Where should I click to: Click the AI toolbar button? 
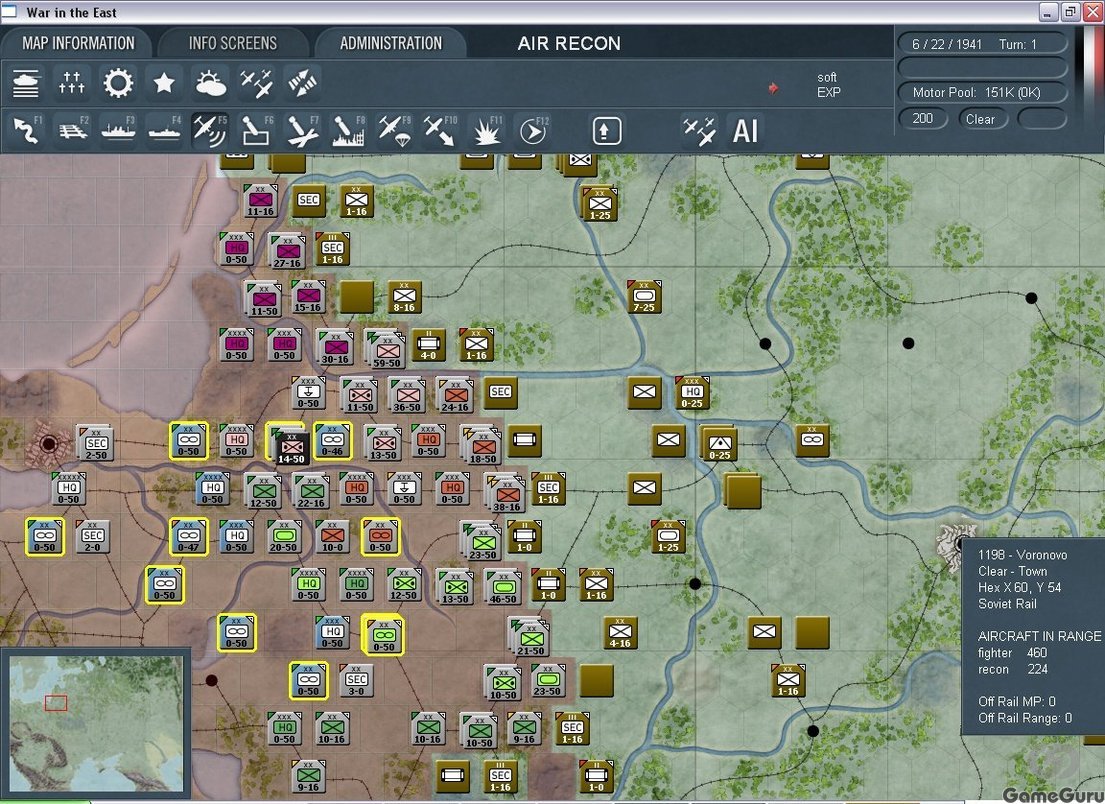click(745, 131)
